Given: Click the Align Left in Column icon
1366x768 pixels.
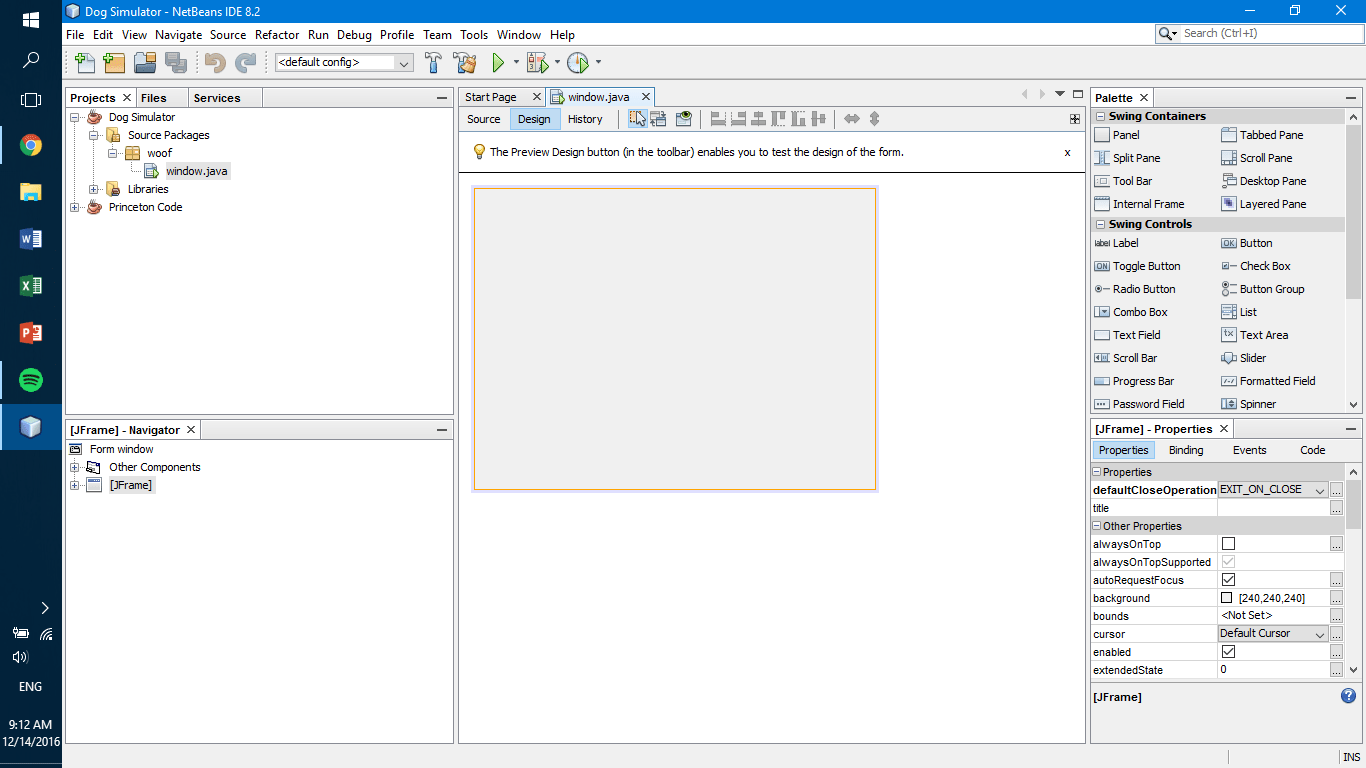Looking at the screenshot, I should pos(718,119).
